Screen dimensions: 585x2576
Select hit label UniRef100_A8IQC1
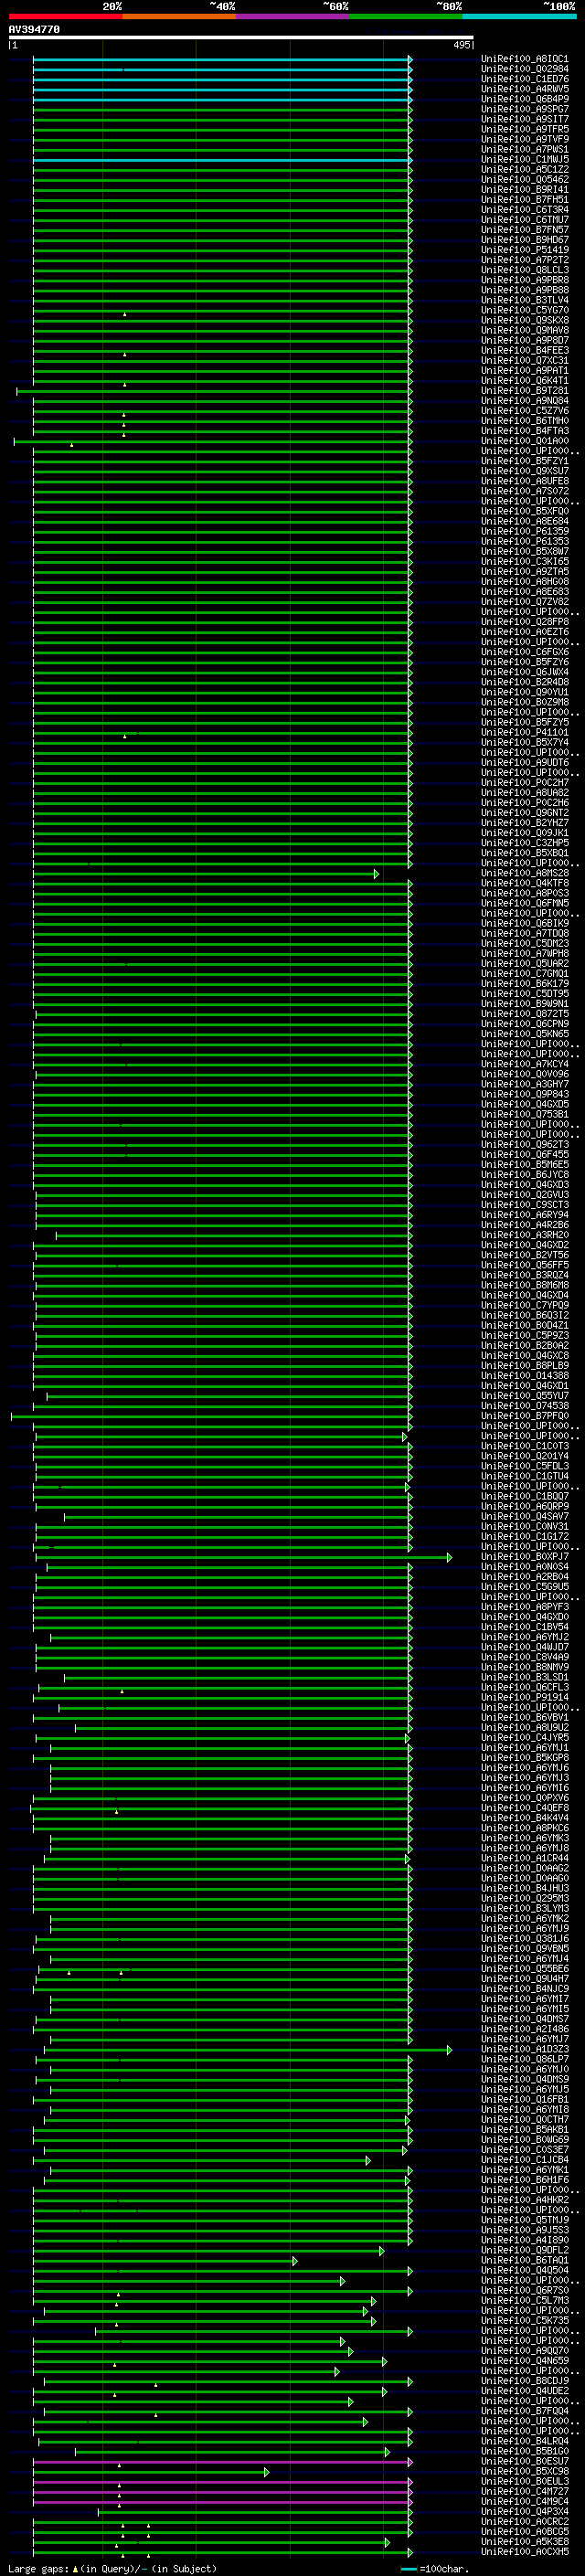click(525, 59)
